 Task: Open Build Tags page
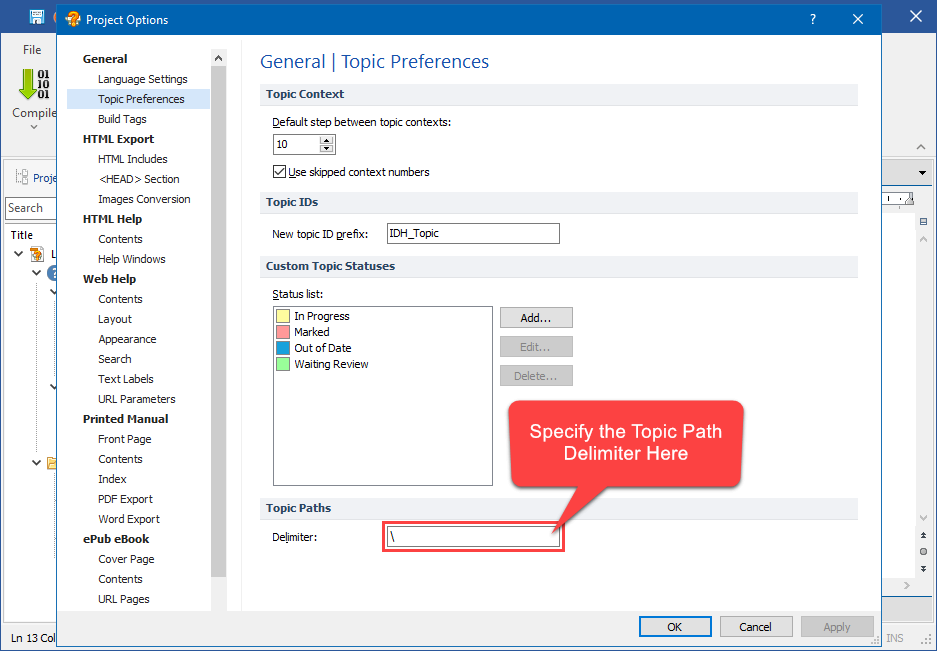pos(122,119)
